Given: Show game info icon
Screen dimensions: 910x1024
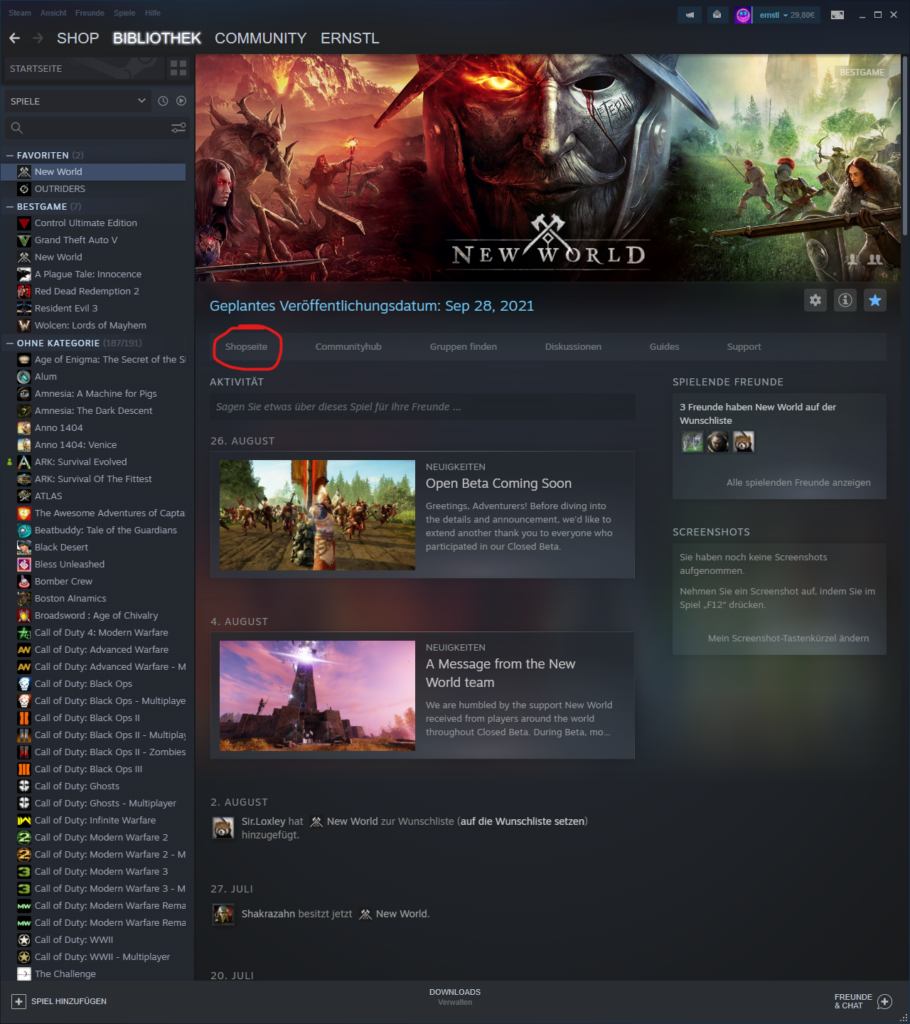Looking at the screenshot, I should tap(845, 300).
